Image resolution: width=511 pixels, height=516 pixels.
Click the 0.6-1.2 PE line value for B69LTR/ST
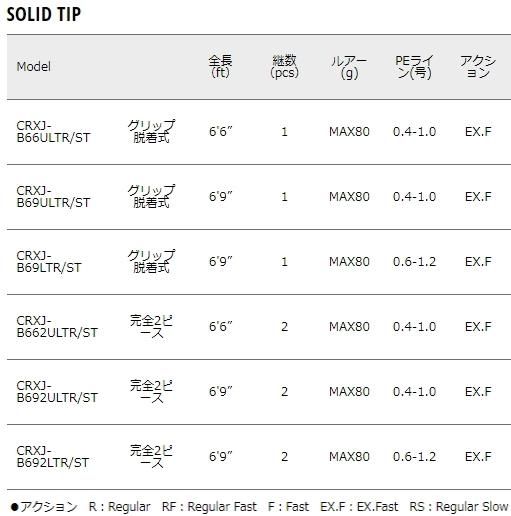coord(414,262)
